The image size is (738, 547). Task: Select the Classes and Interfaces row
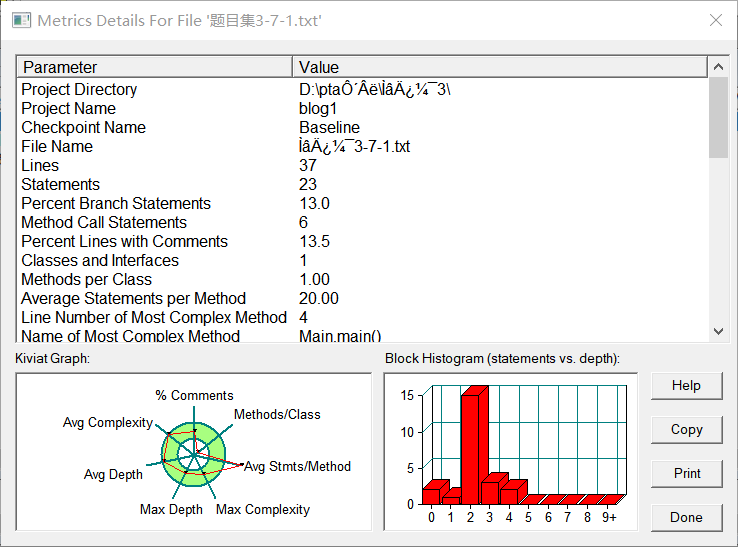point(362,260)
